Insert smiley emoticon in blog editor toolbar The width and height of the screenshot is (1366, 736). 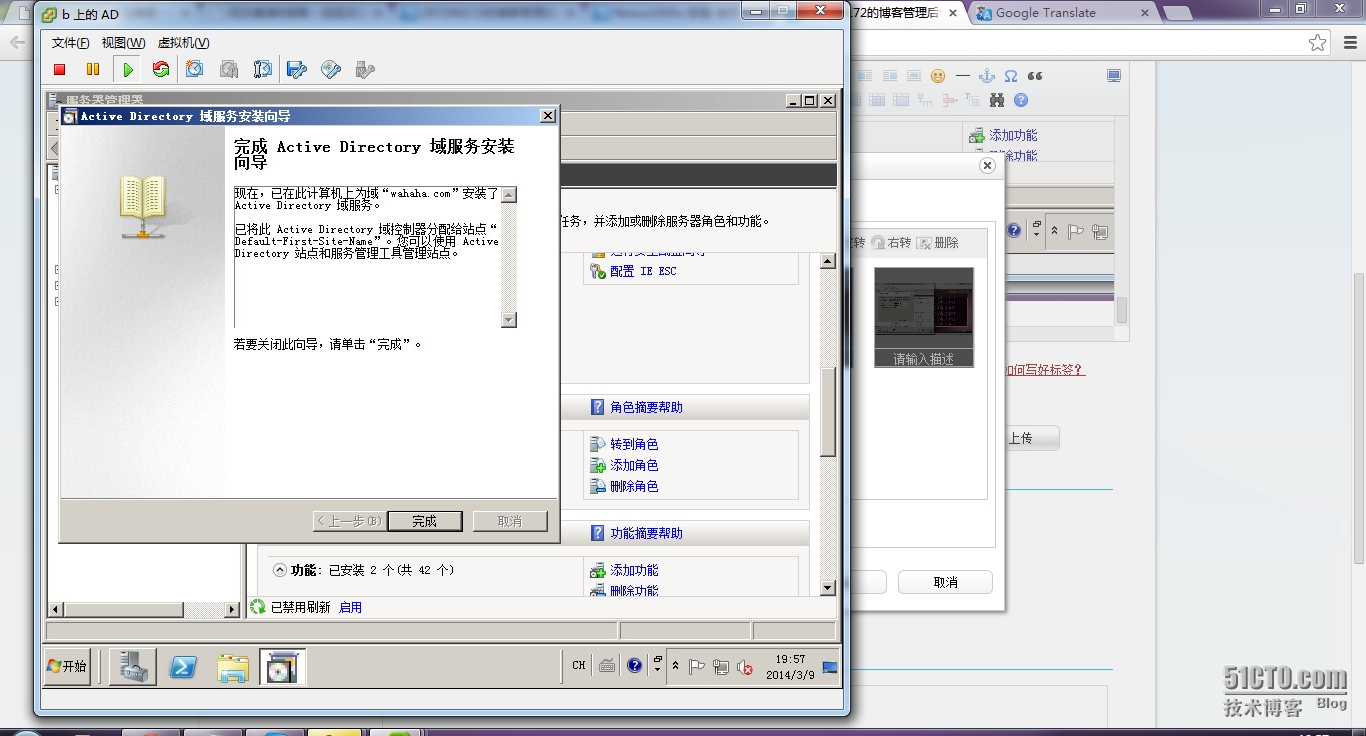[x=938, y=76]
